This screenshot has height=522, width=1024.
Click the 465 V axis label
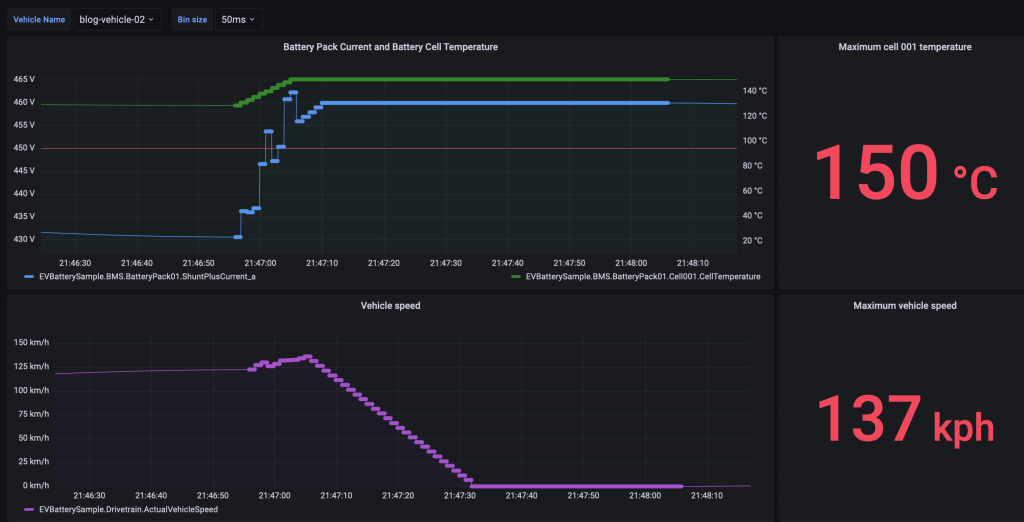24,79
